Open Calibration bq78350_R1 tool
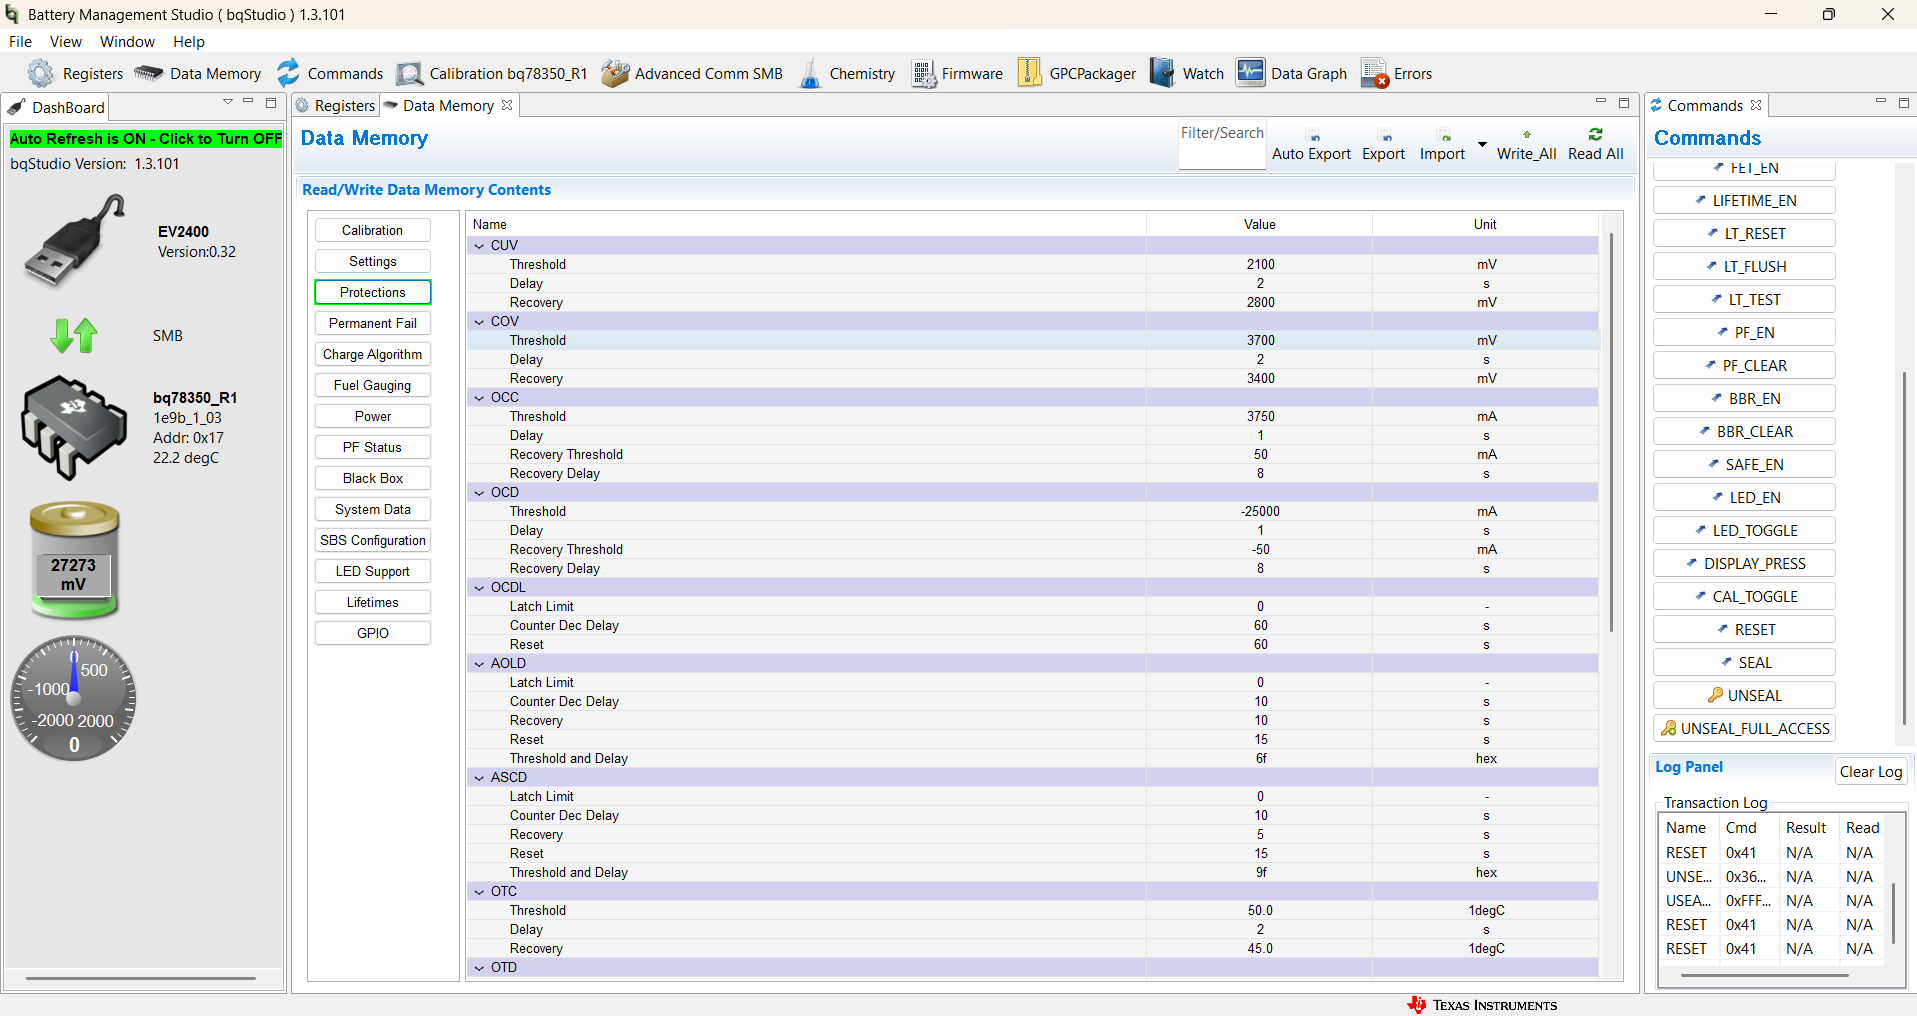Viewport: 1917px width, 1016px height. (x=492, y=73)
